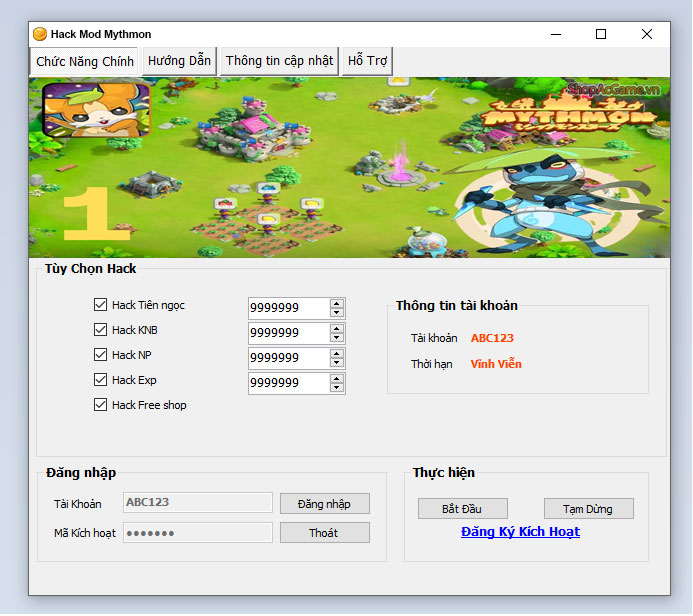Decrease the Hack NP value with down arrow
The height and width of the screenshot is (616, 693).
pyautogui.click(x=337, y=363)
